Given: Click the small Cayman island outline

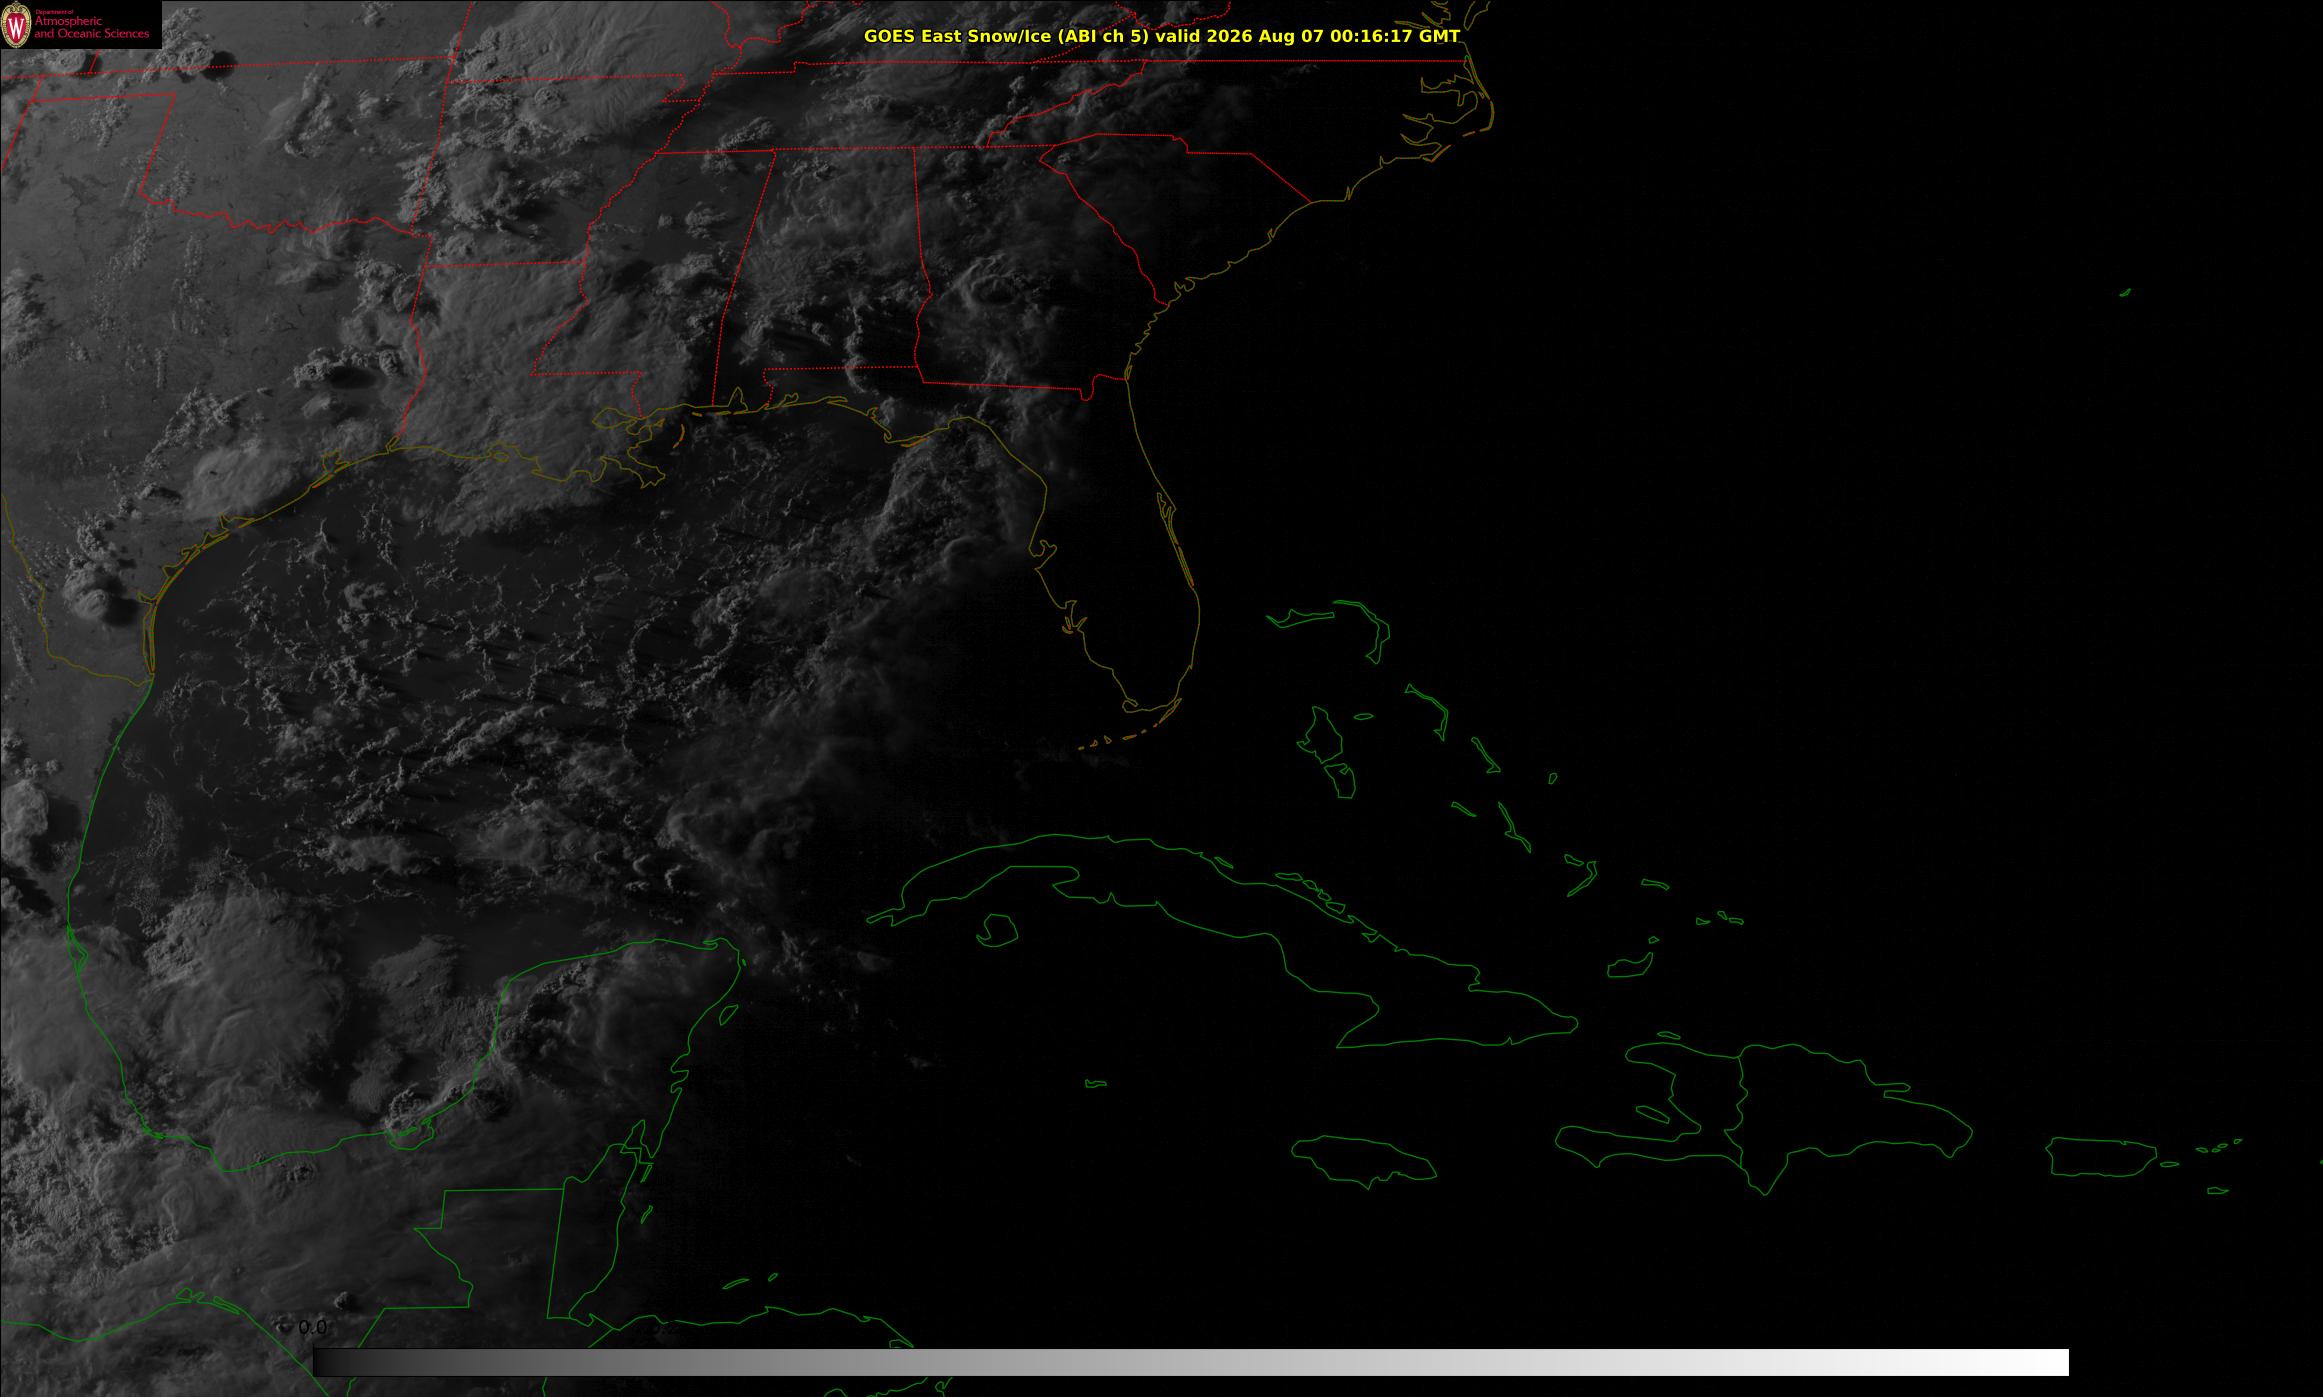Looking at the screenshot, I should pos(1095,1083).
